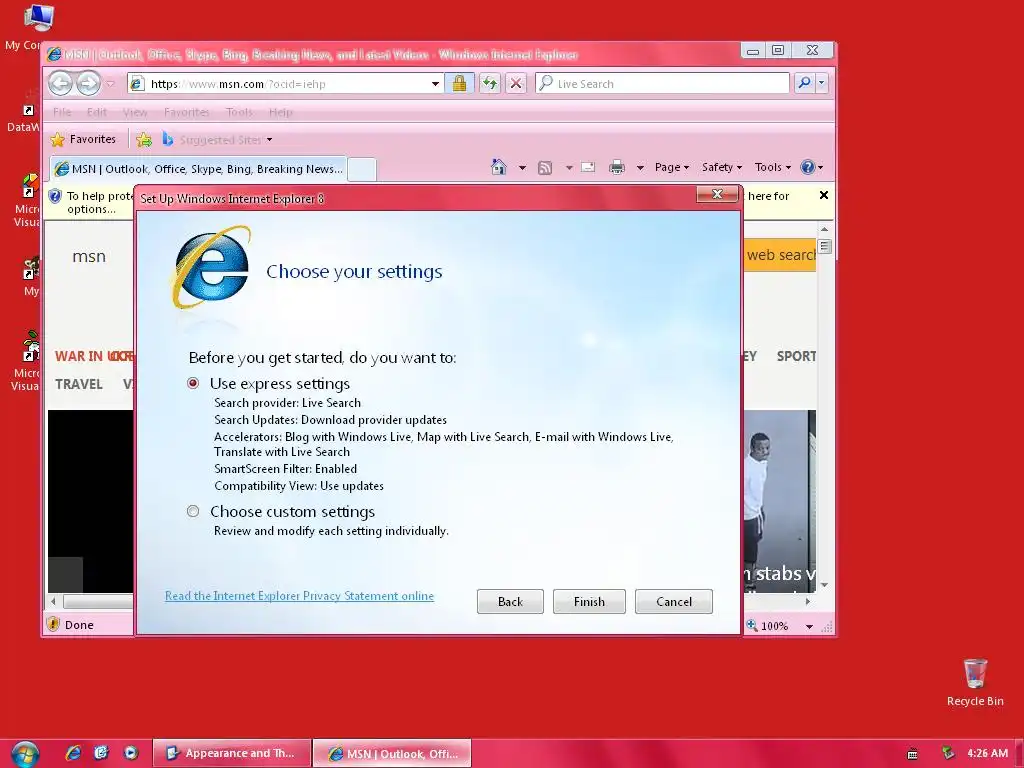Click the Help question mark icon
1024x768 pixels.
(808, 167)
